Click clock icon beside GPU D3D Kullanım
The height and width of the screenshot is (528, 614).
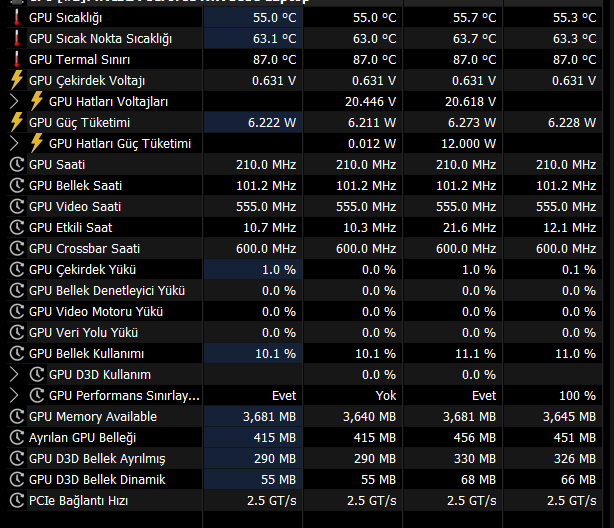37,374
